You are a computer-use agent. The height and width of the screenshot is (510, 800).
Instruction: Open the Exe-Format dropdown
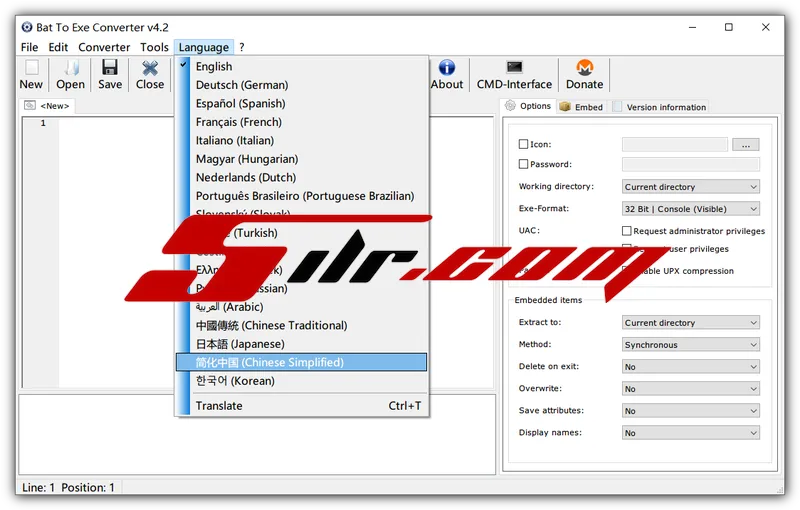point(690,209)
